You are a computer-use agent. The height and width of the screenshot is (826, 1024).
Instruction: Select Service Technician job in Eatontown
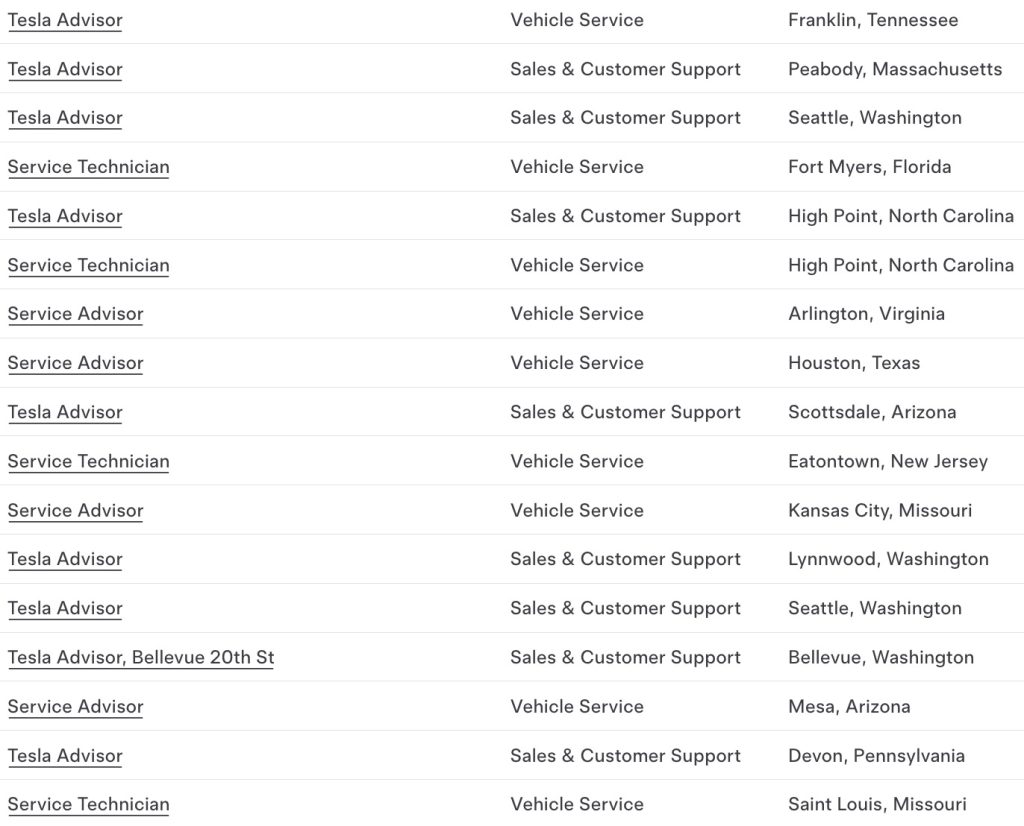coord(88,461)
